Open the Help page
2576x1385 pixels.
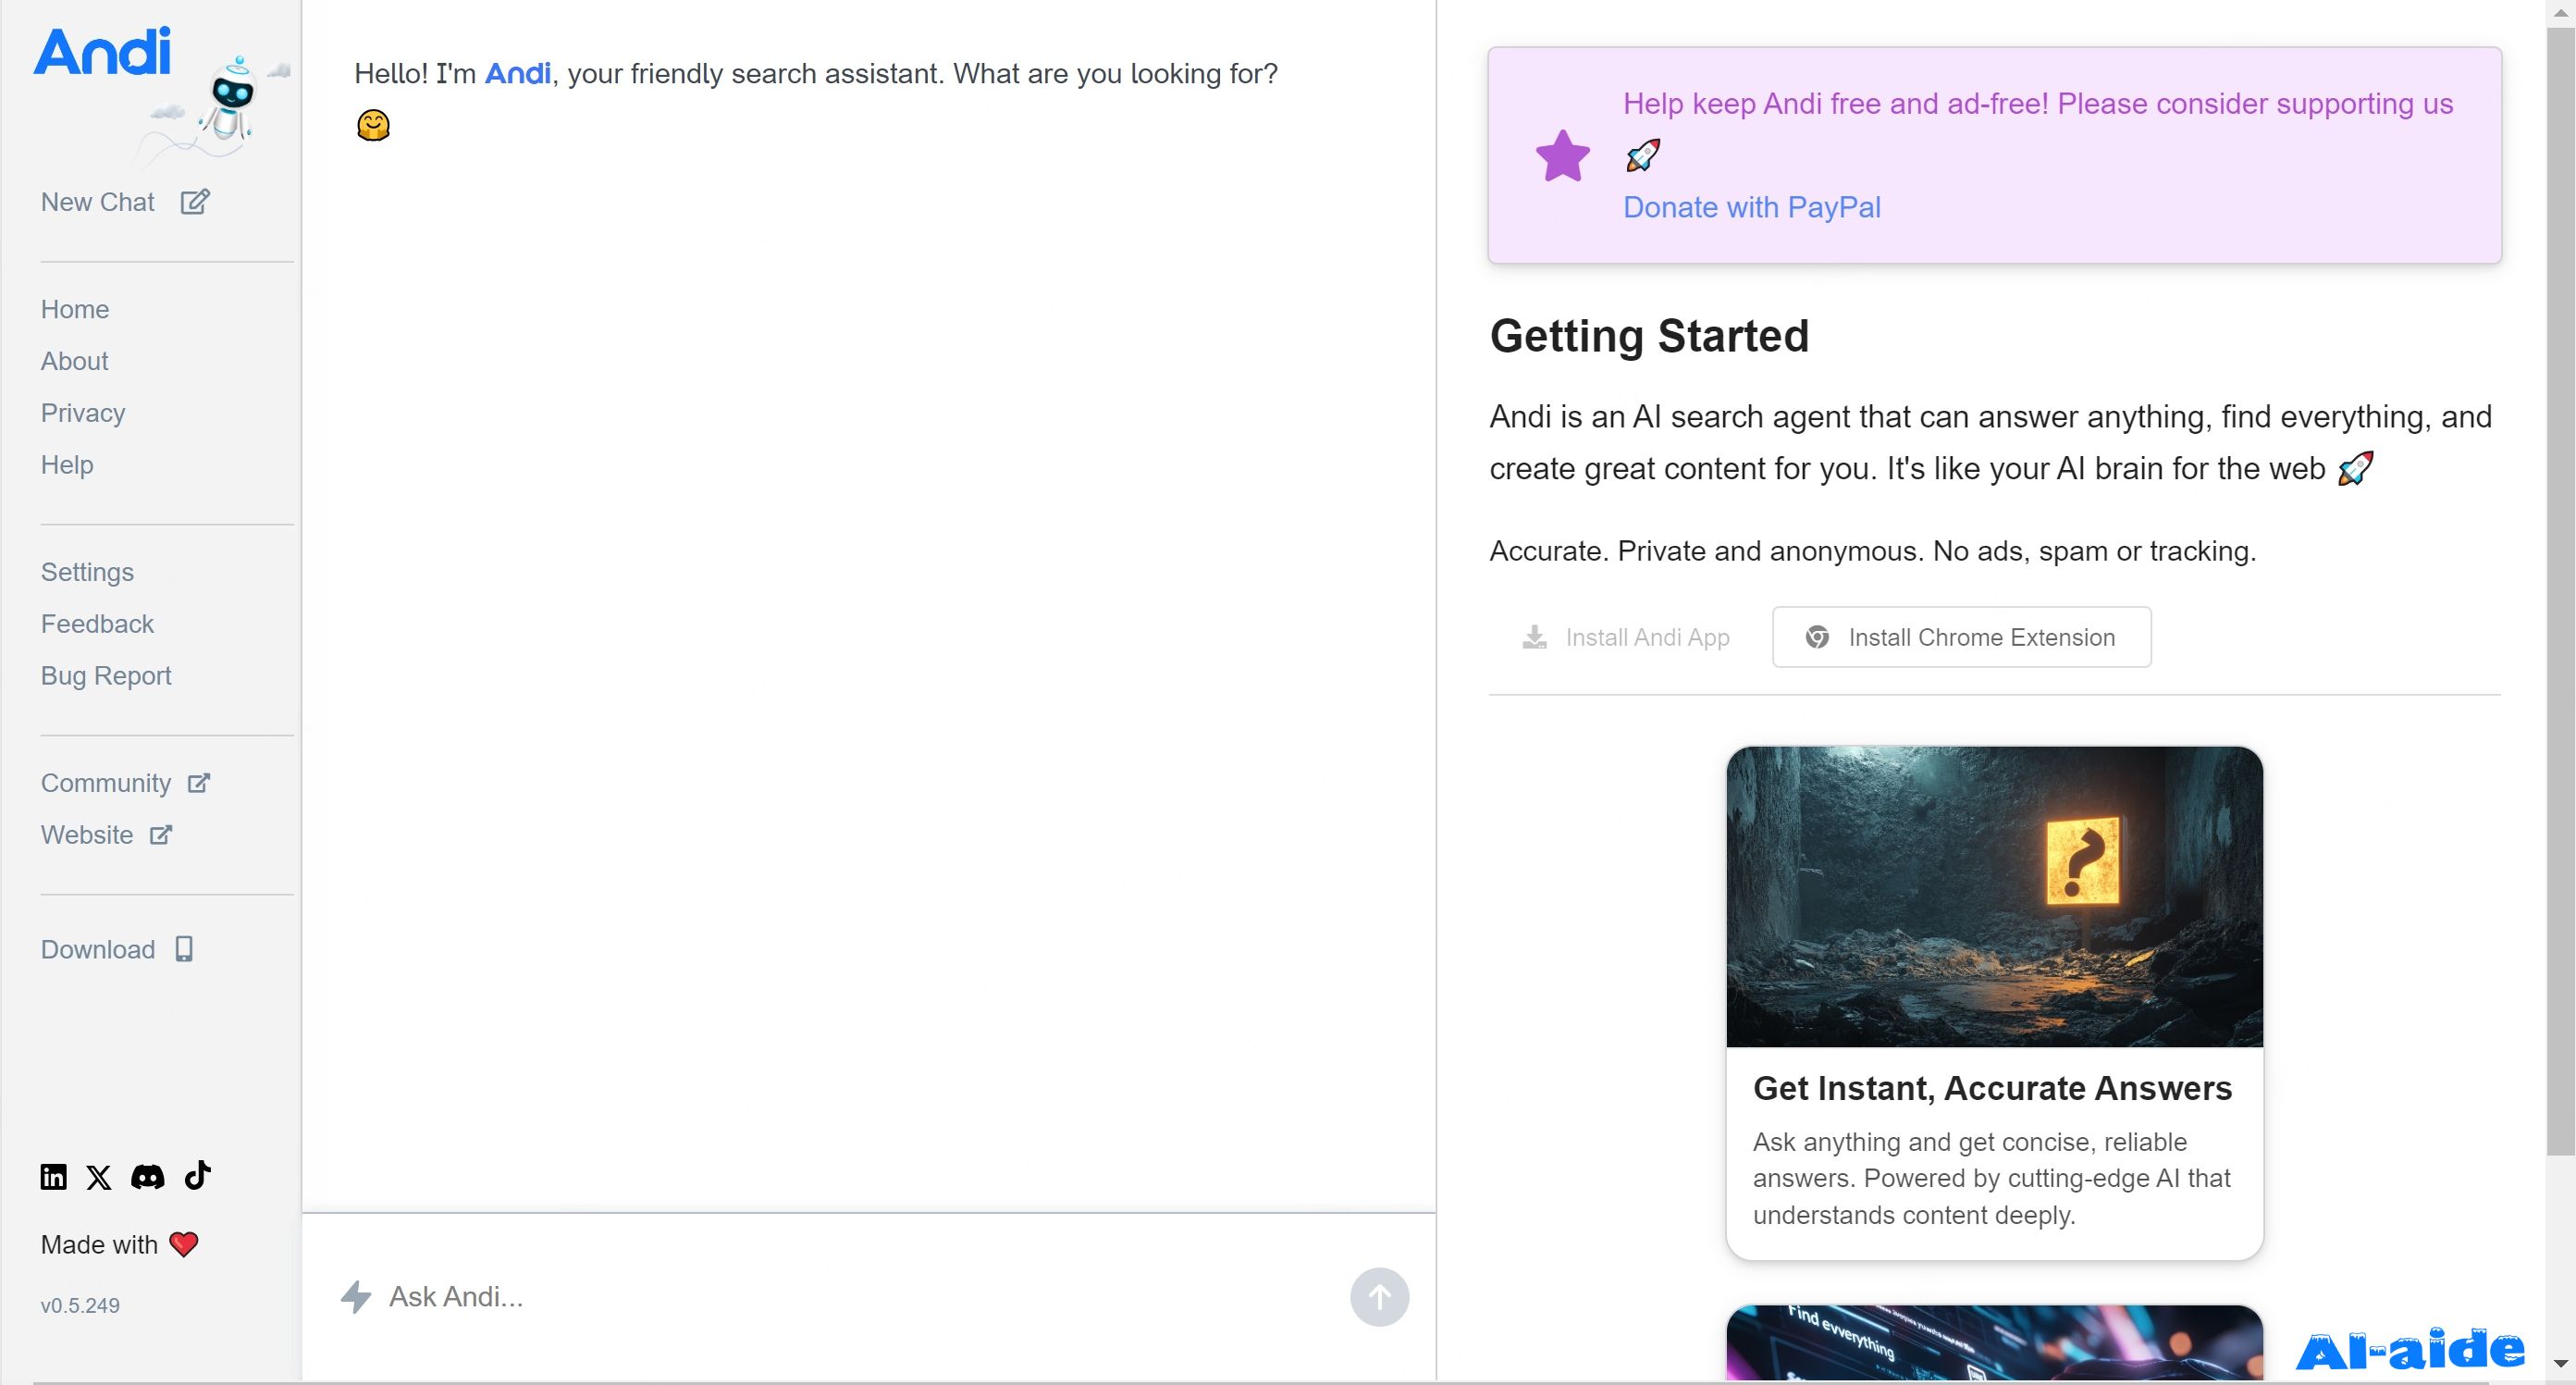pos(67,465)
